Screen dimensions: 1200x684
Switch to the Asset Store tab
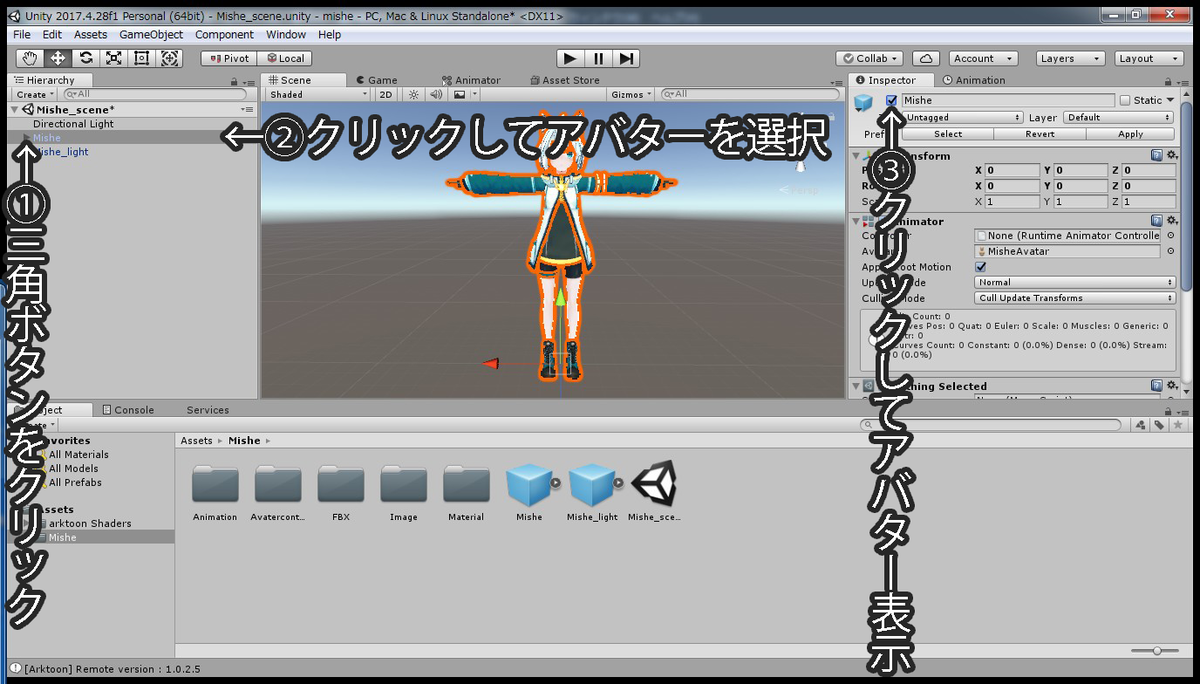(x=563, y=80)
